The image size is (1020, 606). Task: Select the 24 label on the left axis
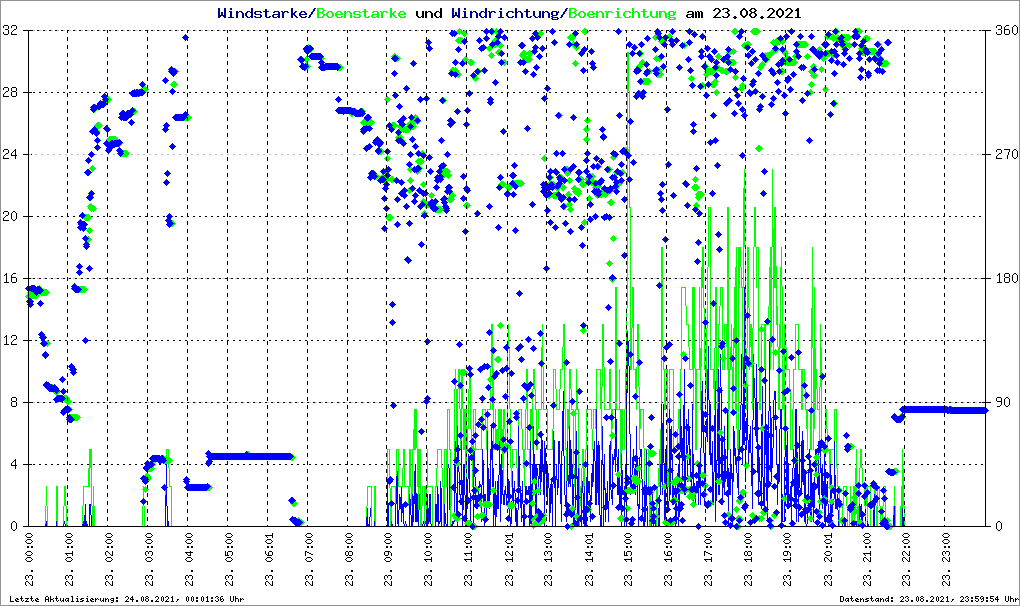coord(11,155)
